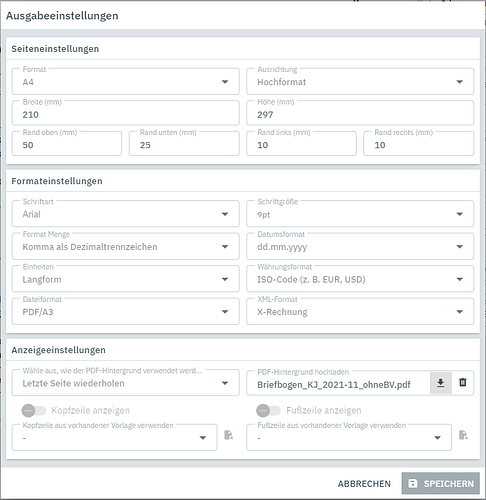Viewport: 486px width, 500px height.
Task: Click the Breite (mm) input field
Action: [126, 113]
